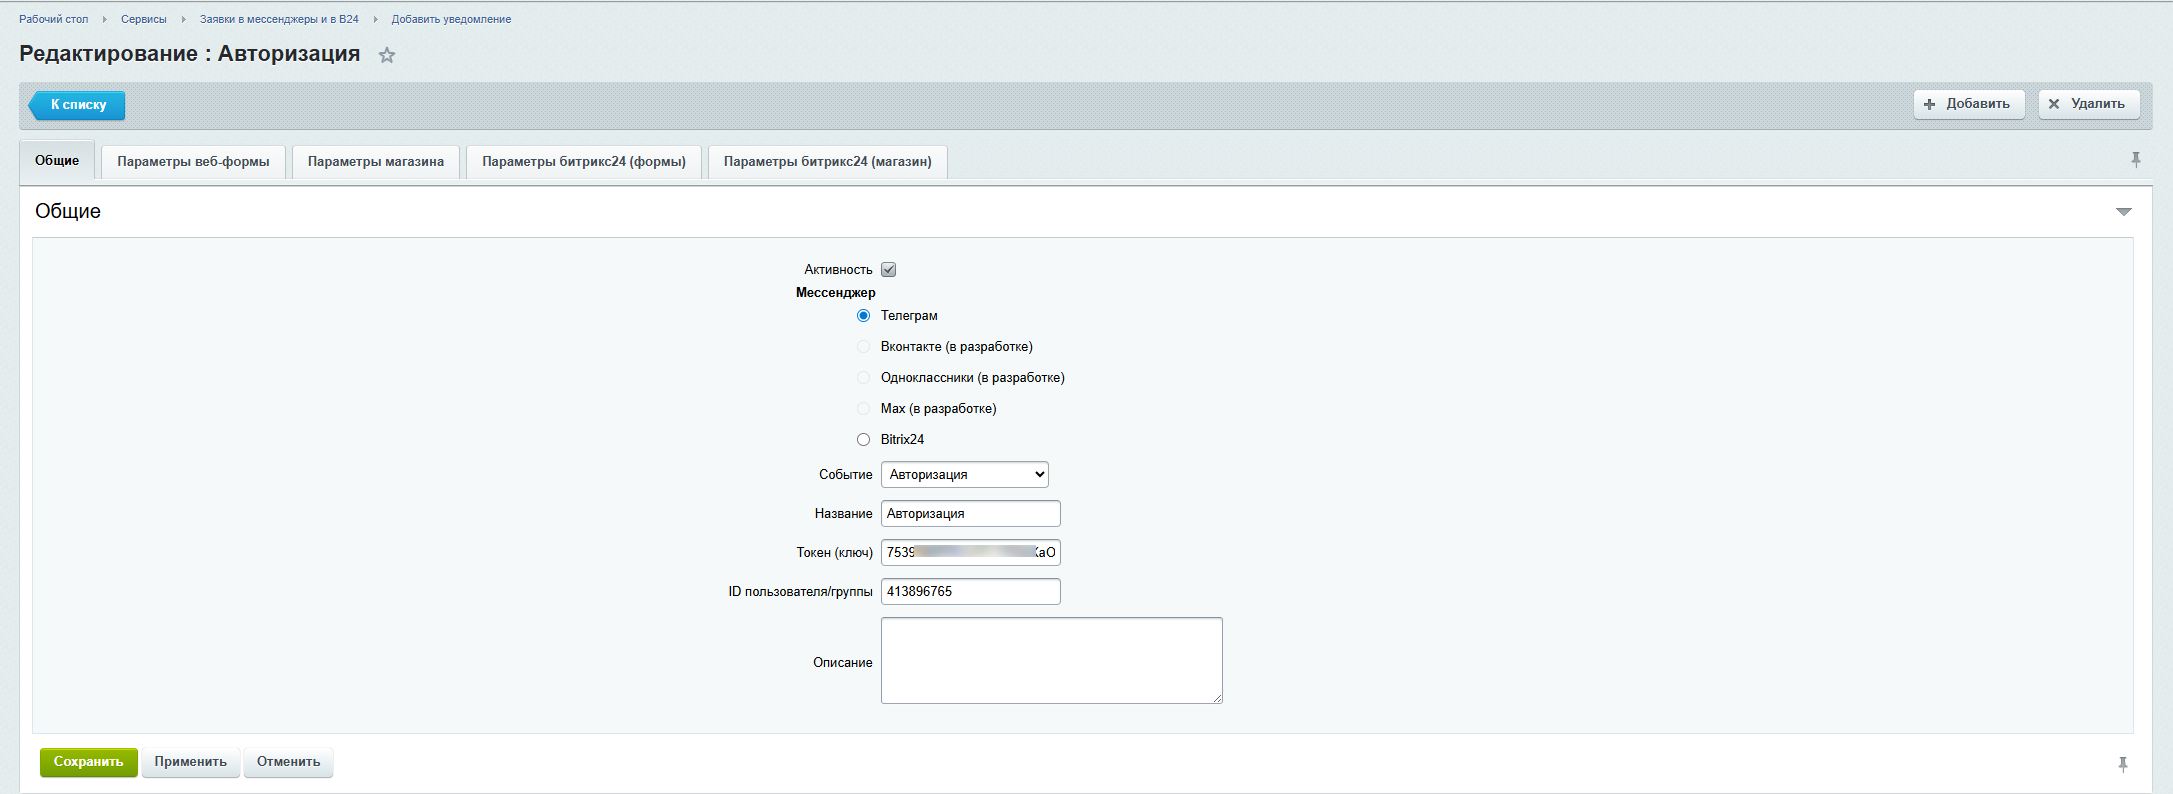Go to Параметры битрикс24 (формы) tab
The width and height of the screenshot is (2173, 794).
tap(584, 162)
